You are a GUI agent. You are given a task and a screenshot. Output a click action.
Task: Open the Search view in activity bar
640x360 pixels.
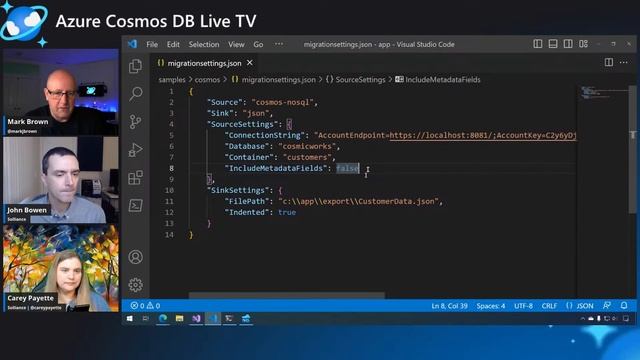coord(136,94)
